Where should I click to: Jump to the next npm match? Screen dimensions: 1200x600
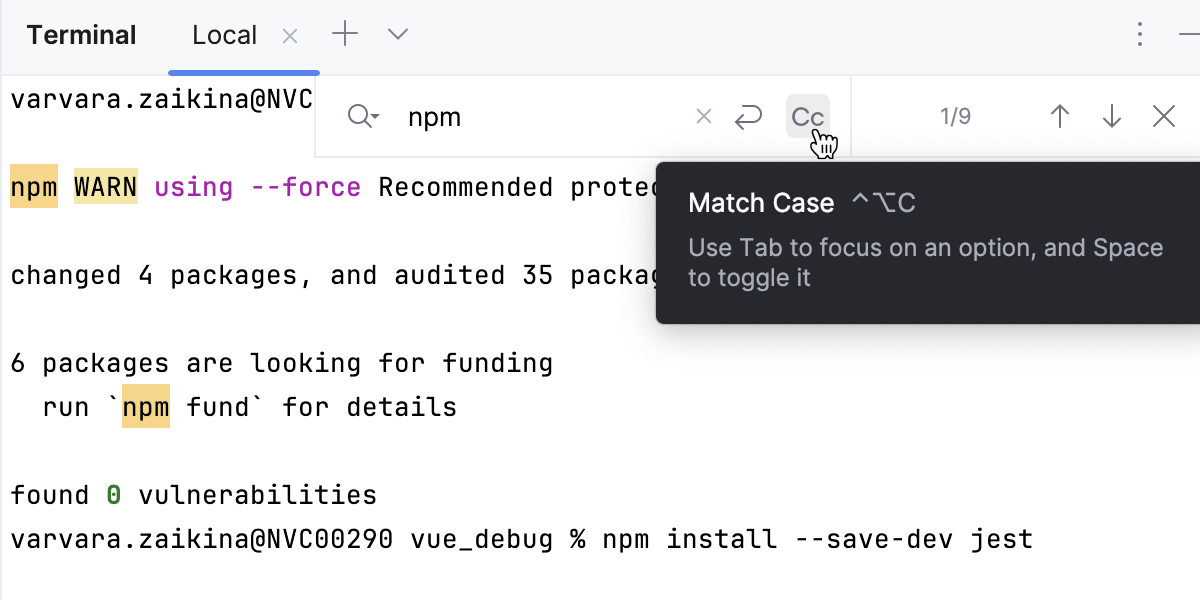(1111, 116)
